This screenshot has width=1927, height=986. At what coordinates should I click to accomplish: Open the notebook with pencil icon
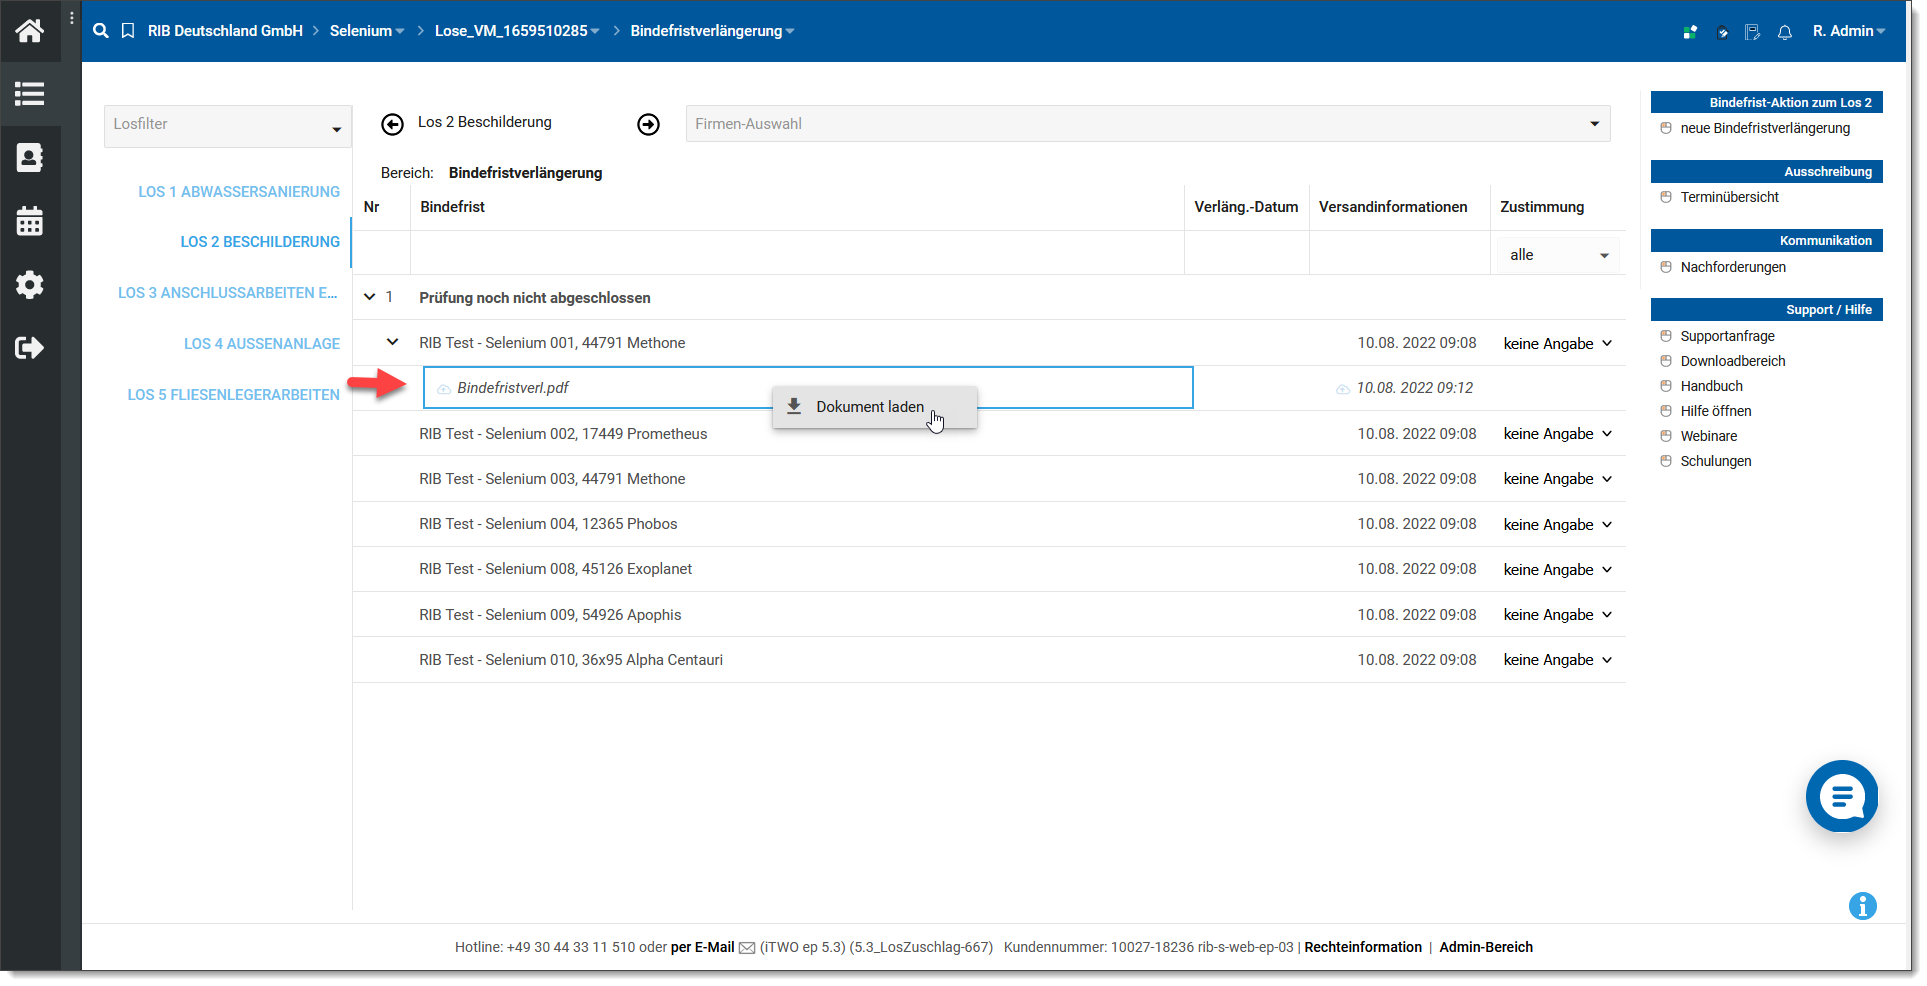click(1752, 32)
